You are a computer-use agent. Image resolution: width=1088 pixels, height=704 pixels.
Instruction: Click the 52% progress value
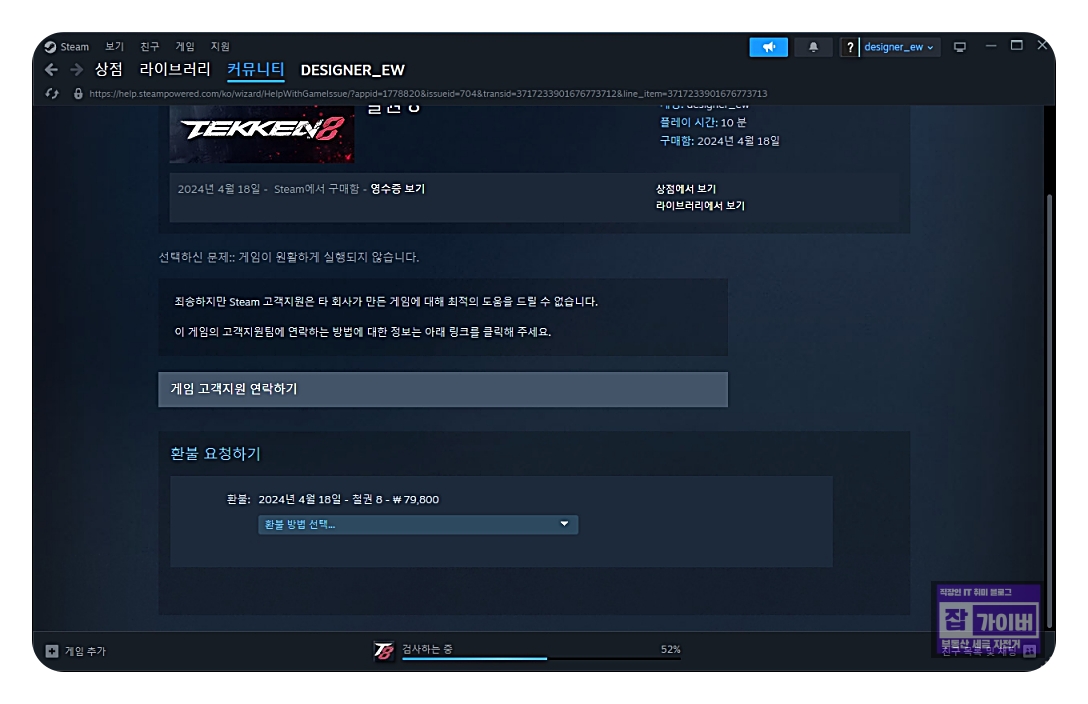[x=670, y=649]
